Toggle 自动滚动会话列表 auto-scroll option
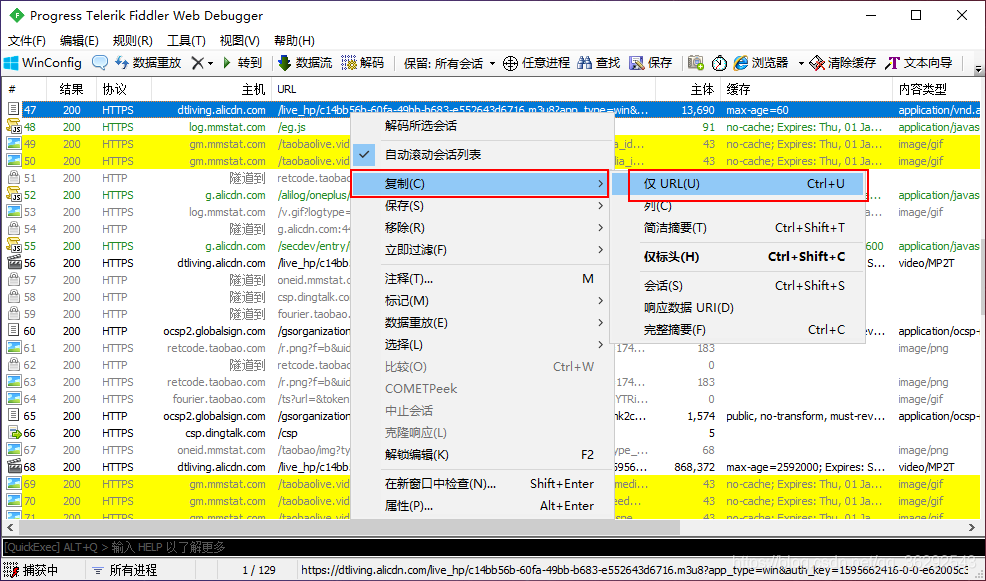 click(482, 154)
